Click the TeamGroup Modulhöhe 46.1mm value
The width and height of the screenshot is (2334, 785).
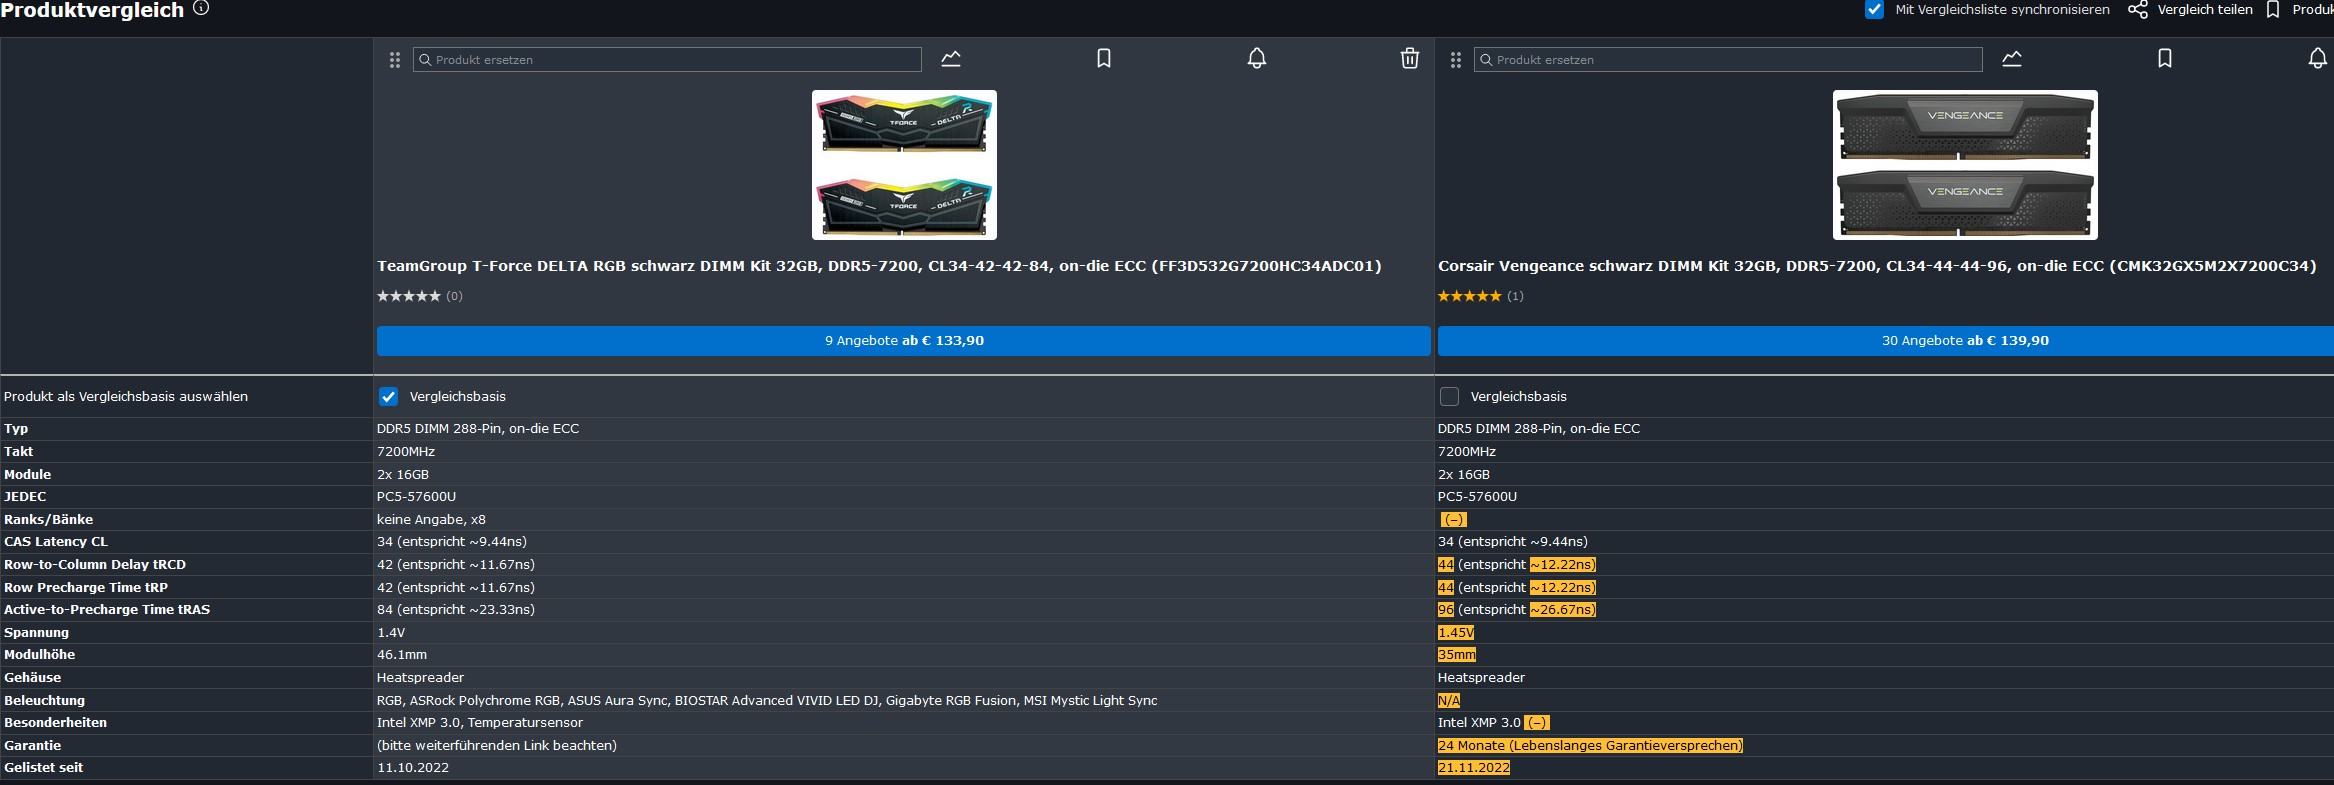coord(402,655)
